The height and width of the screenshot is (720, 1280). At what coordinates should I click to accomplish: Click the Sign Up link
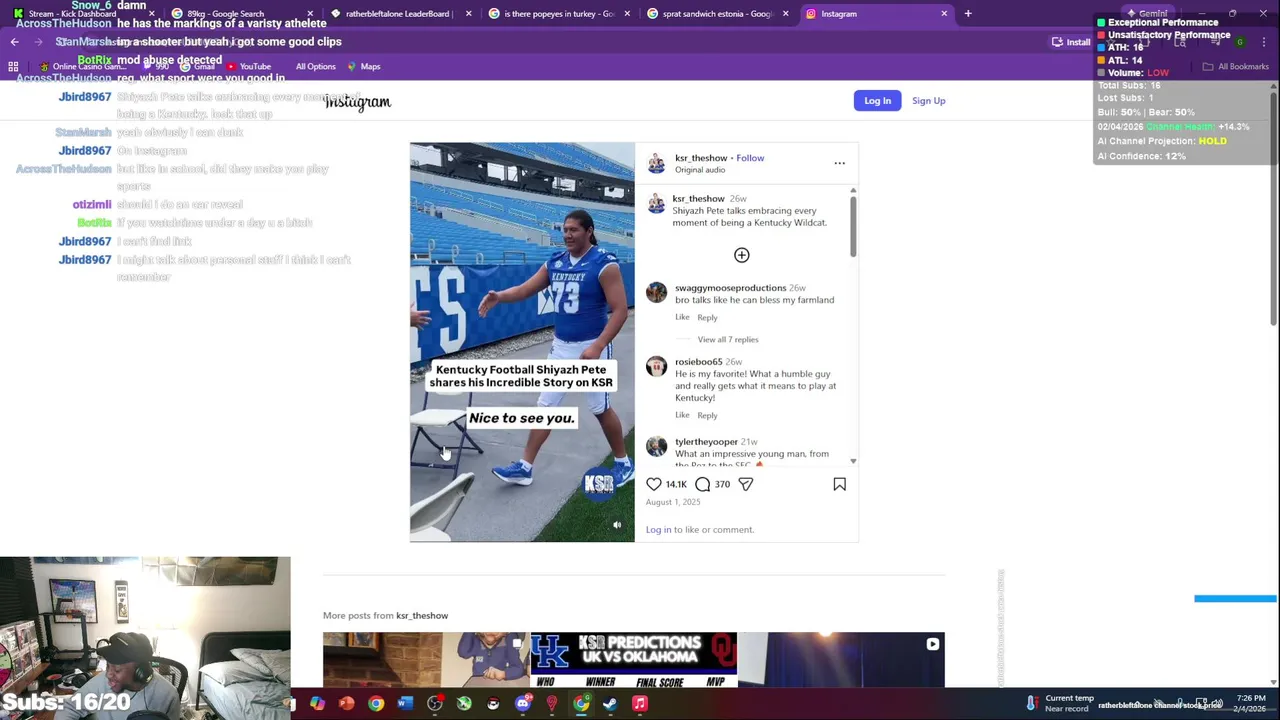point(928,101)
